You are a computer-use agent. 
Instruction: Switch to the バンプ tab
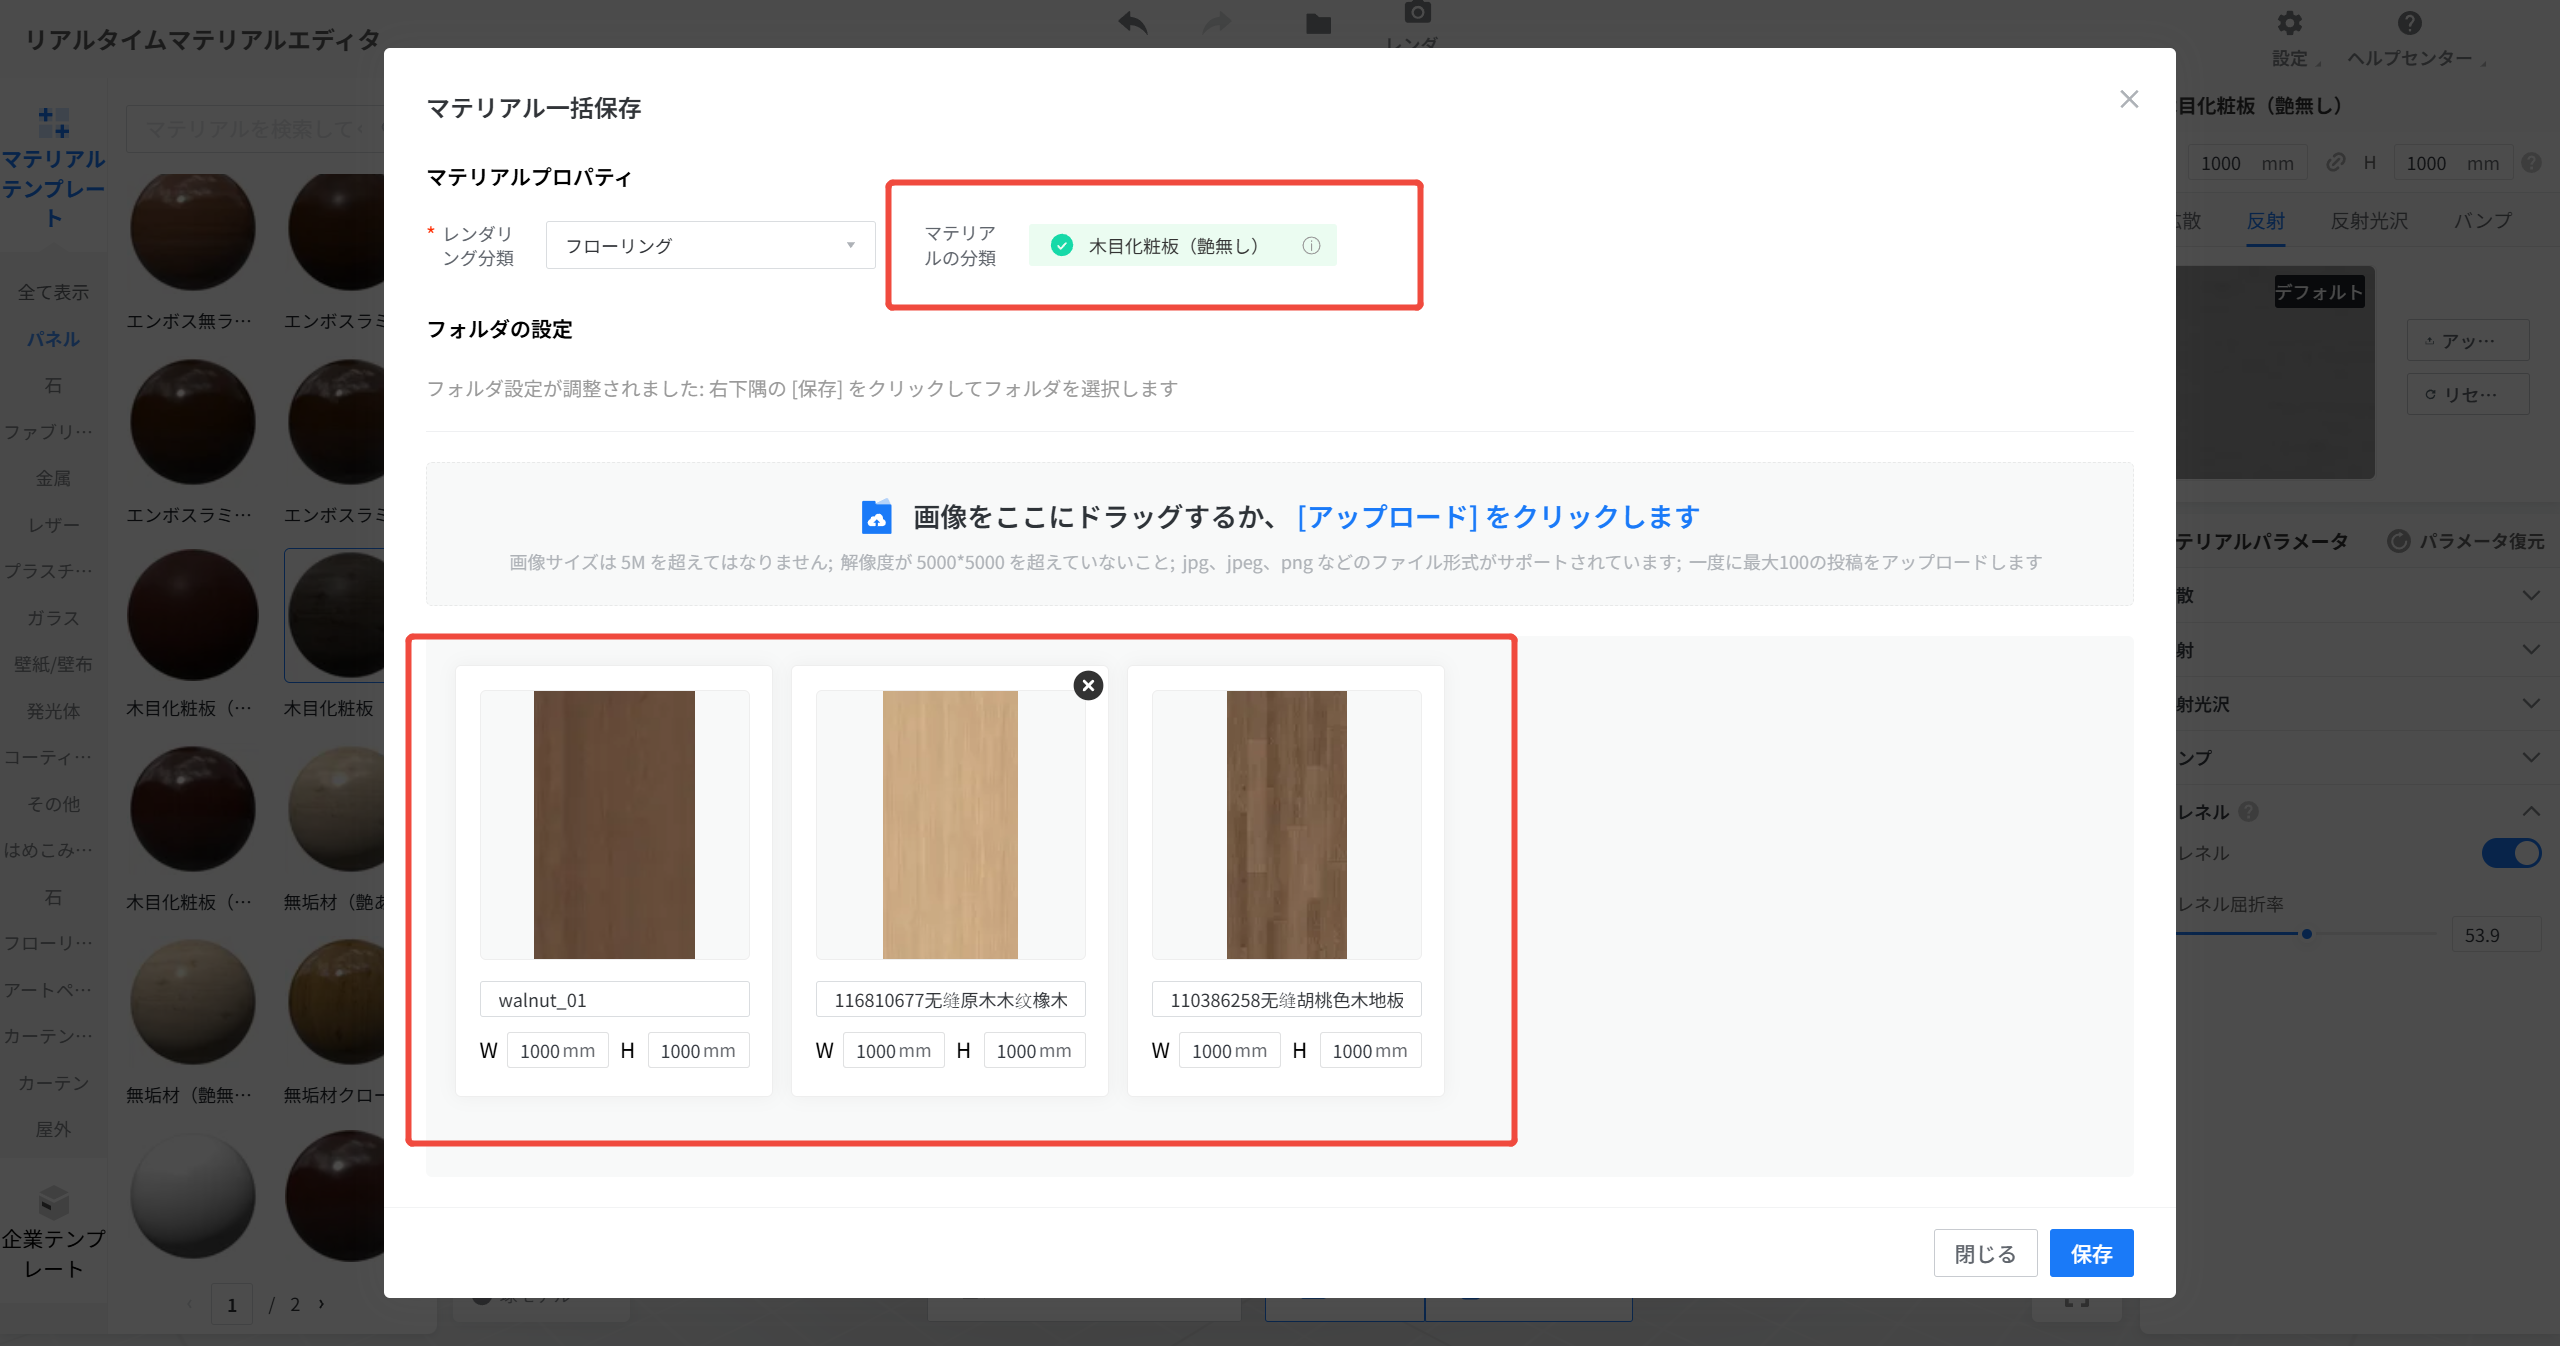tap(2482, 221)
